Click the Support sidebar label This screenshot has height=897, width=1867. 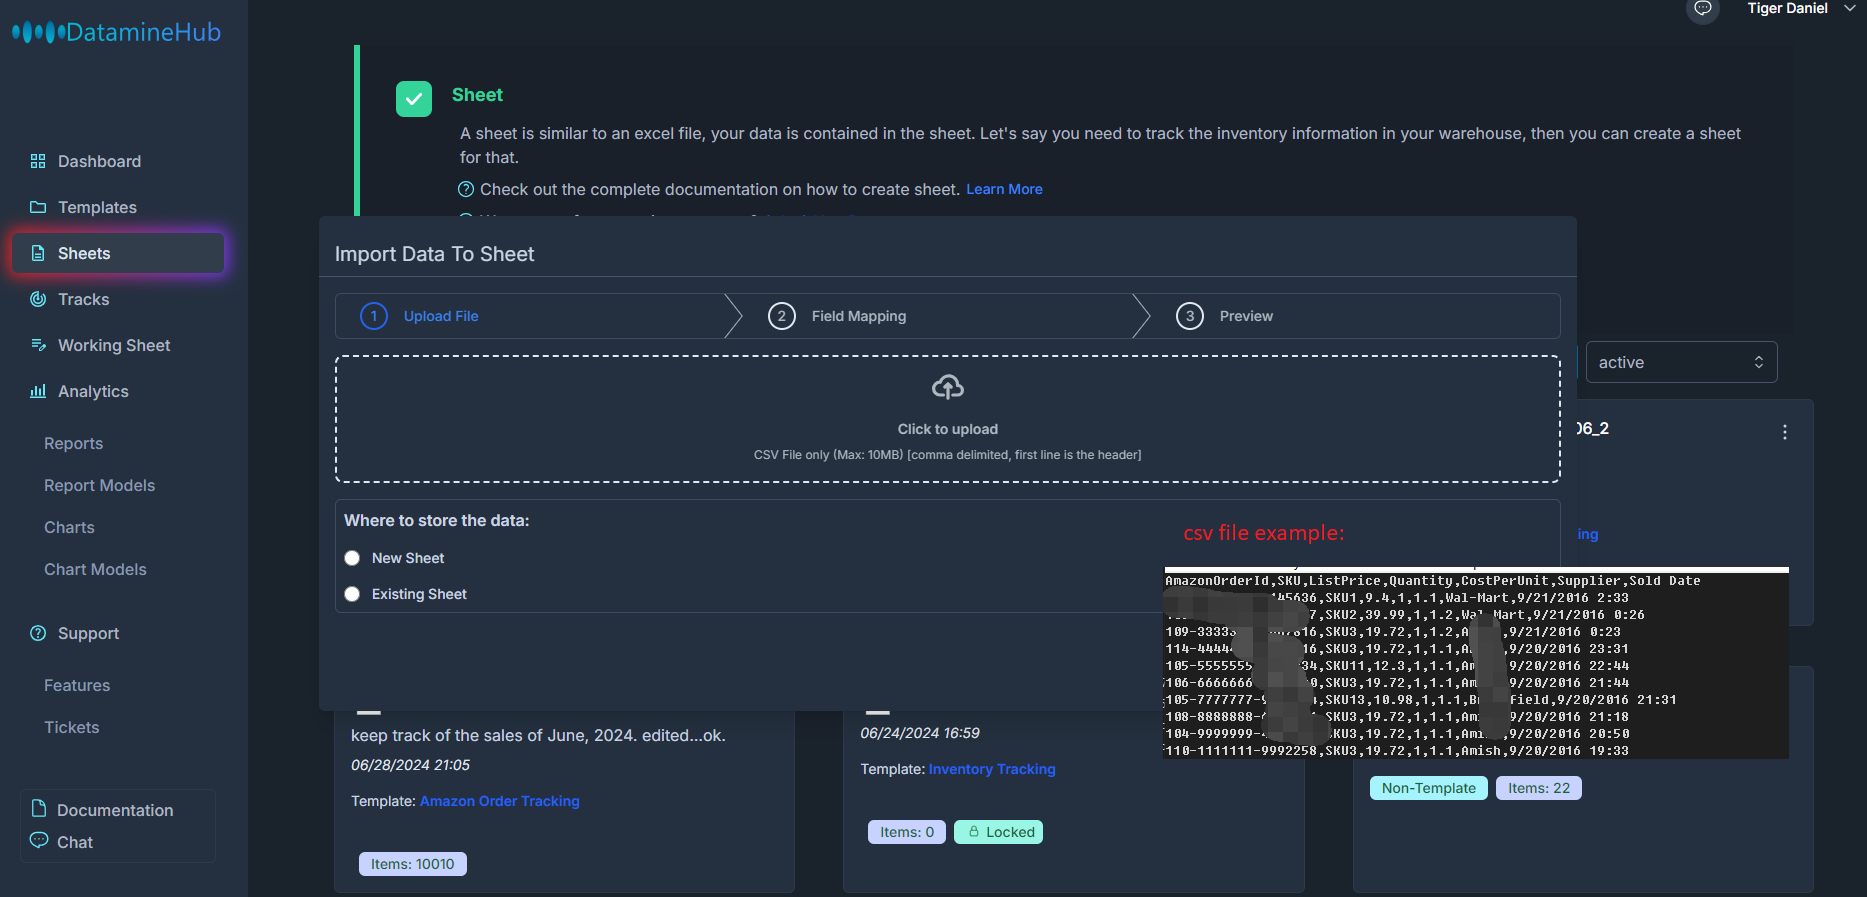tap(88, 633)
